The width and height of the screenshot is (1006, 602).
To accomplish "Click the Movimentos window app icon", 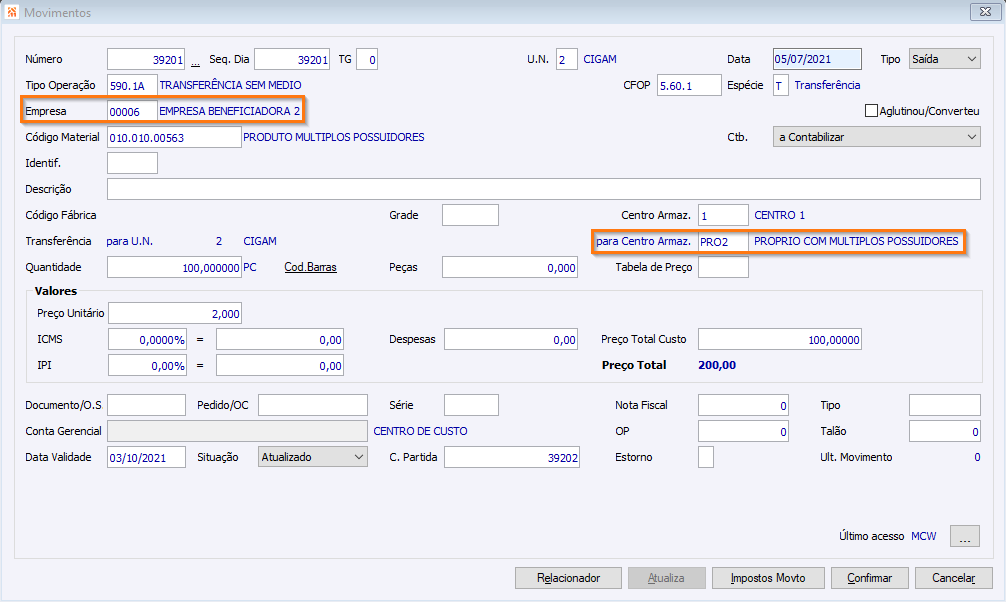I will 12,12.
